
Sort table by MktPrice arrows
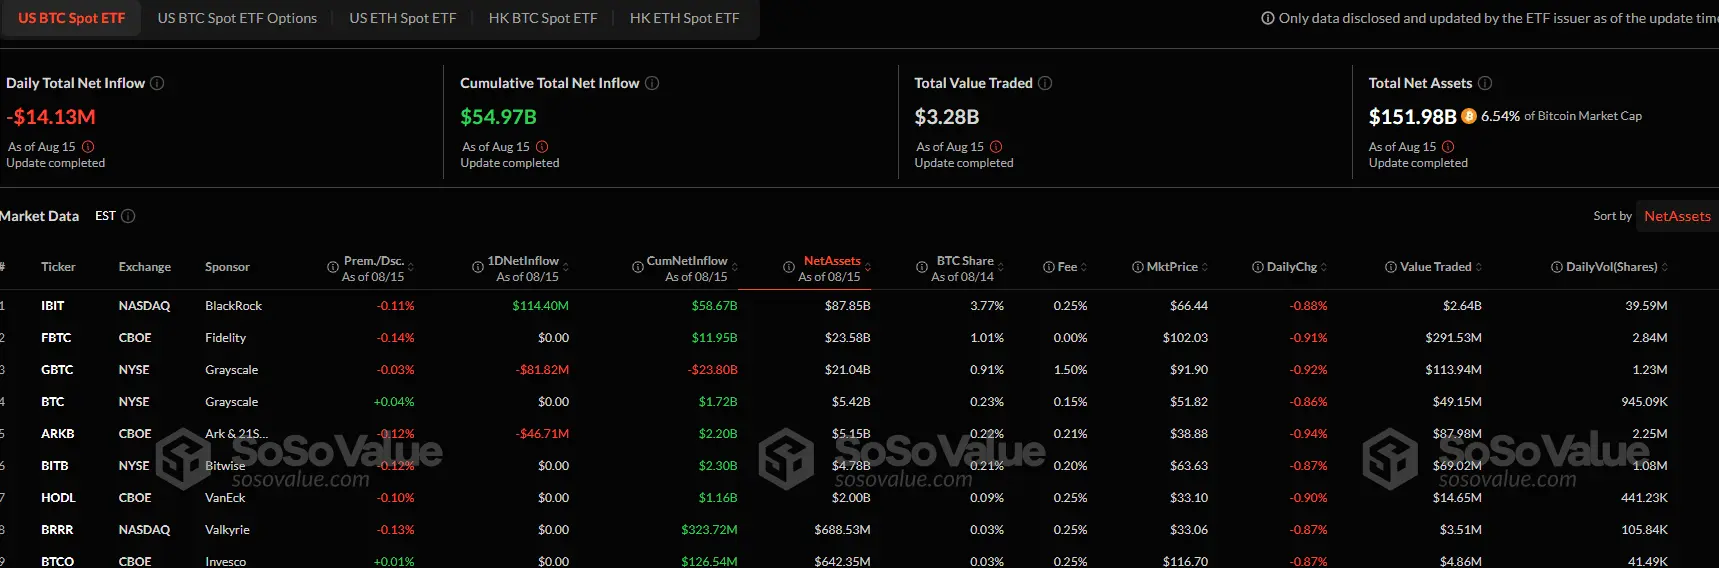[x=1205, y=267]
